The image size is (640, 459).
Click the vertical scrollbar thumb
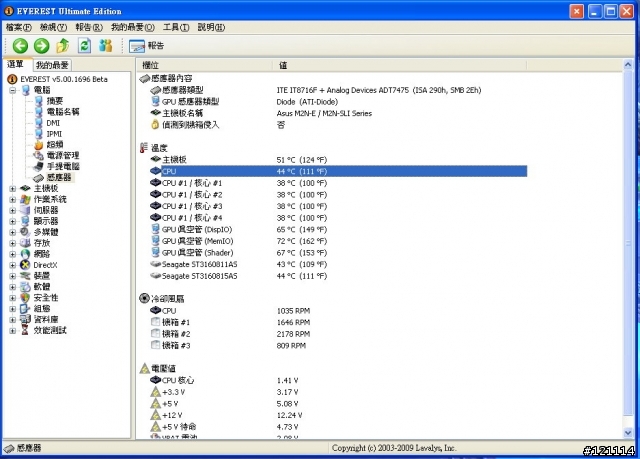point(628,243)
